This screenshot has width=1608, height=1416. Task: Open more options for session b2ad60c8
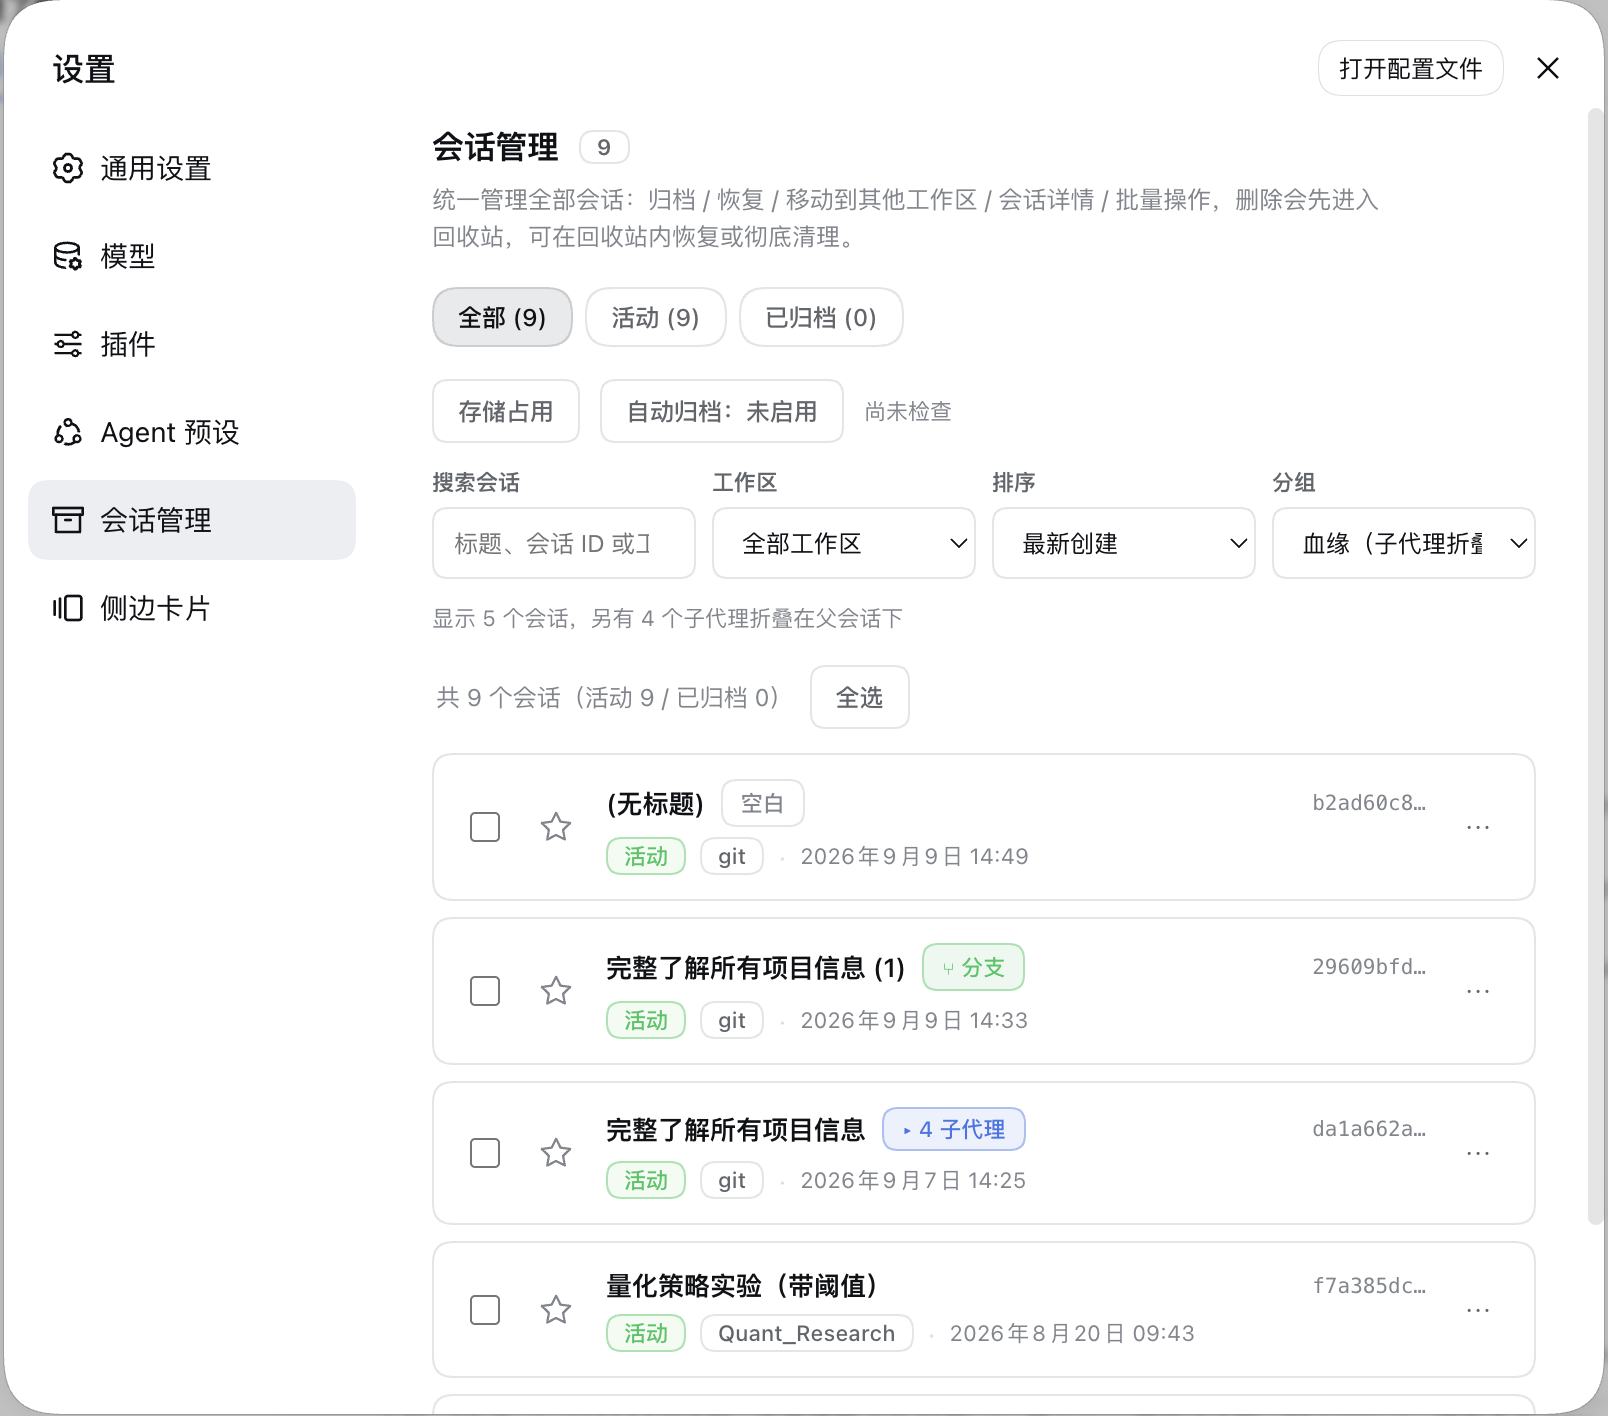[1478, 827]
